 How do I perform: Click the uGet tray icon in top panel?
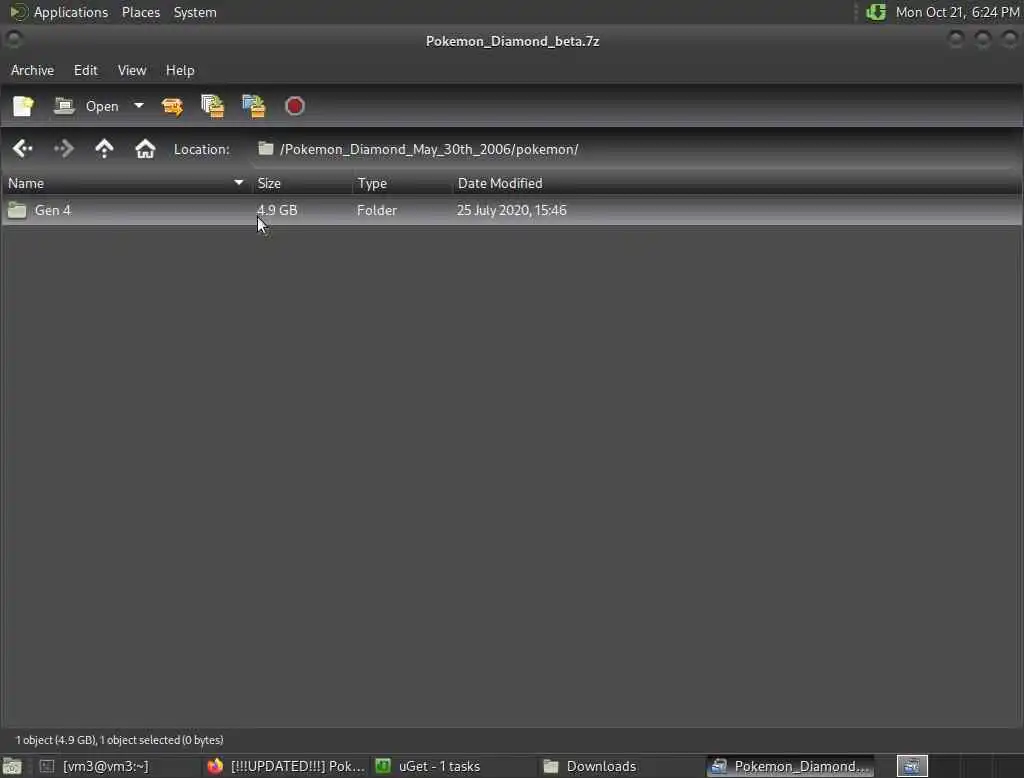(x=875, y=12)
